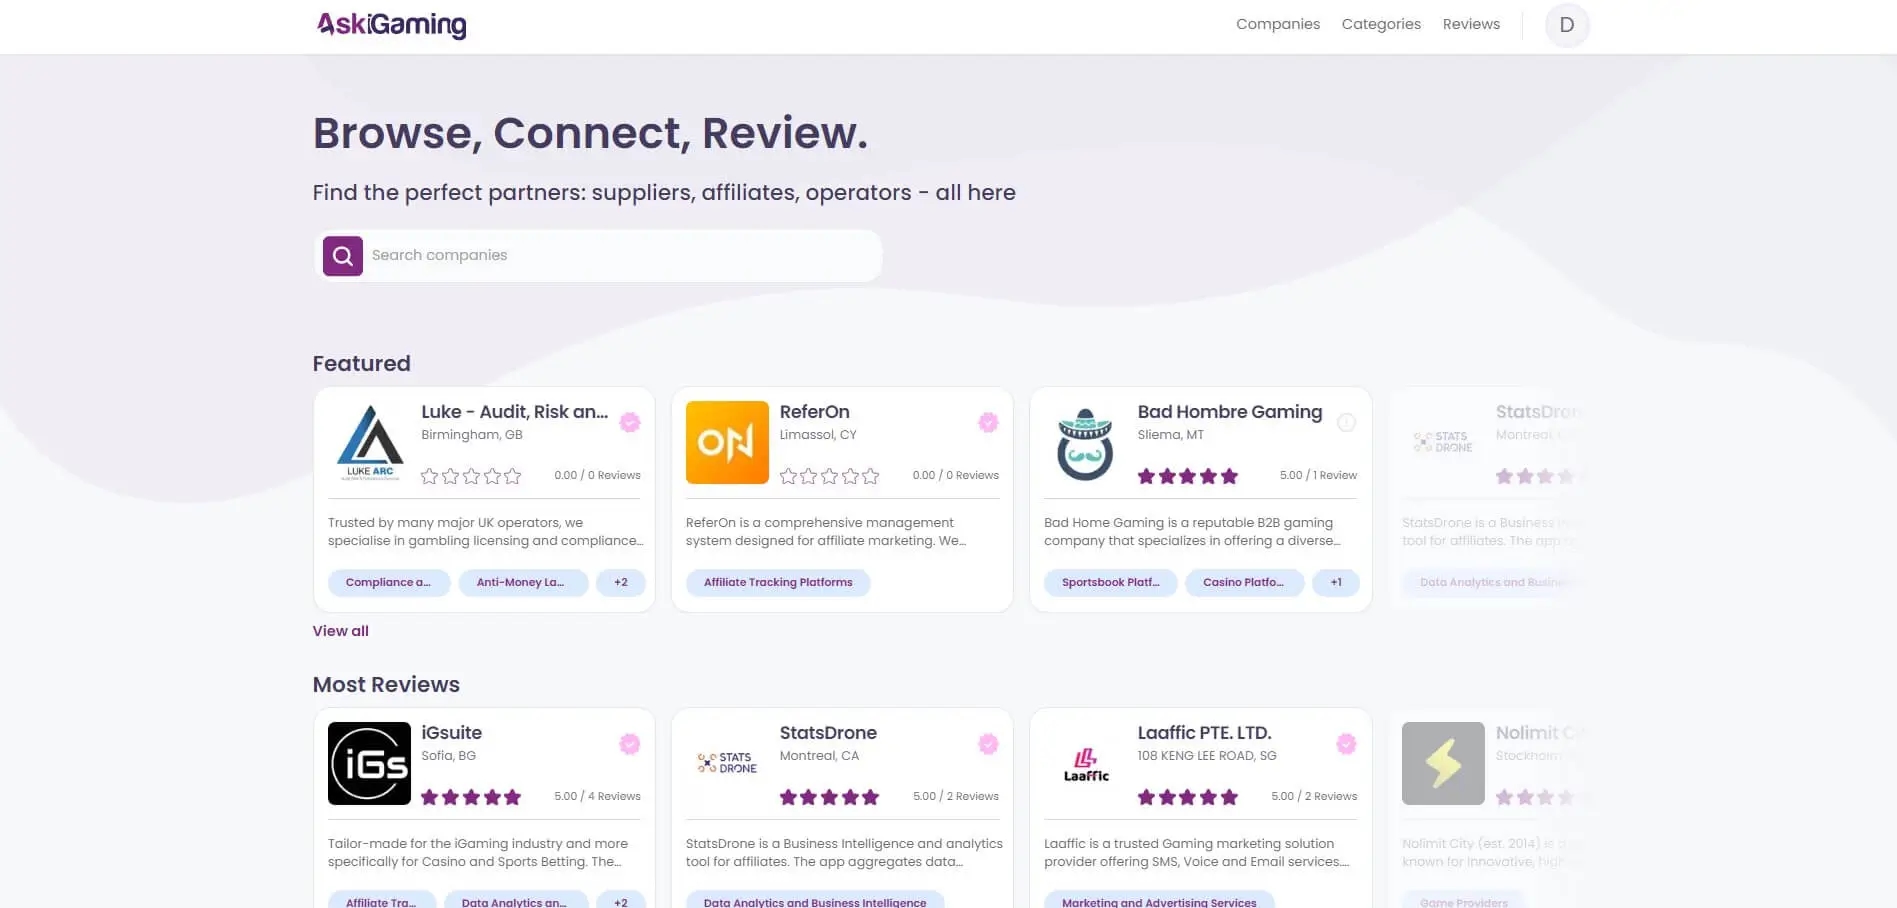Select the Marketing and Advertising Services tag
The width and height of the screenshot is (1897, 908).
1159,900
